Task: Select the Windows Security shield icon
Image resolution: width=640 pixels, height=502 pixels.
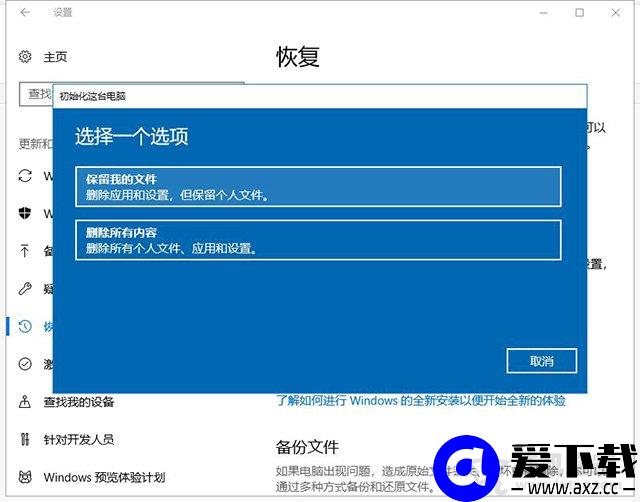Action: pyautogui.click(x=25, y=213)
